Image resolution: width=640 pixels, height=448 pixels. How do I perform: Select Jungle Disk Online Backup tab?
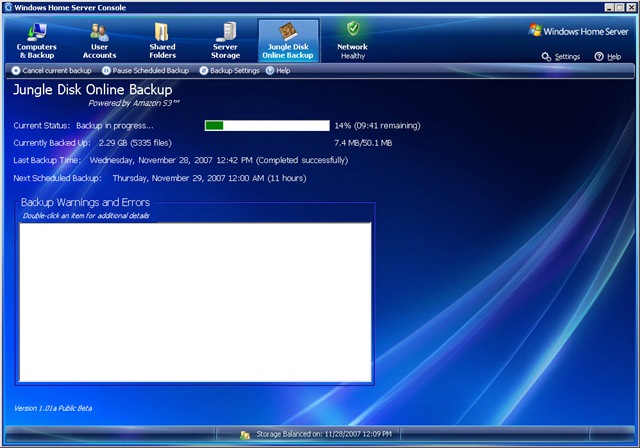coord(288,41)
